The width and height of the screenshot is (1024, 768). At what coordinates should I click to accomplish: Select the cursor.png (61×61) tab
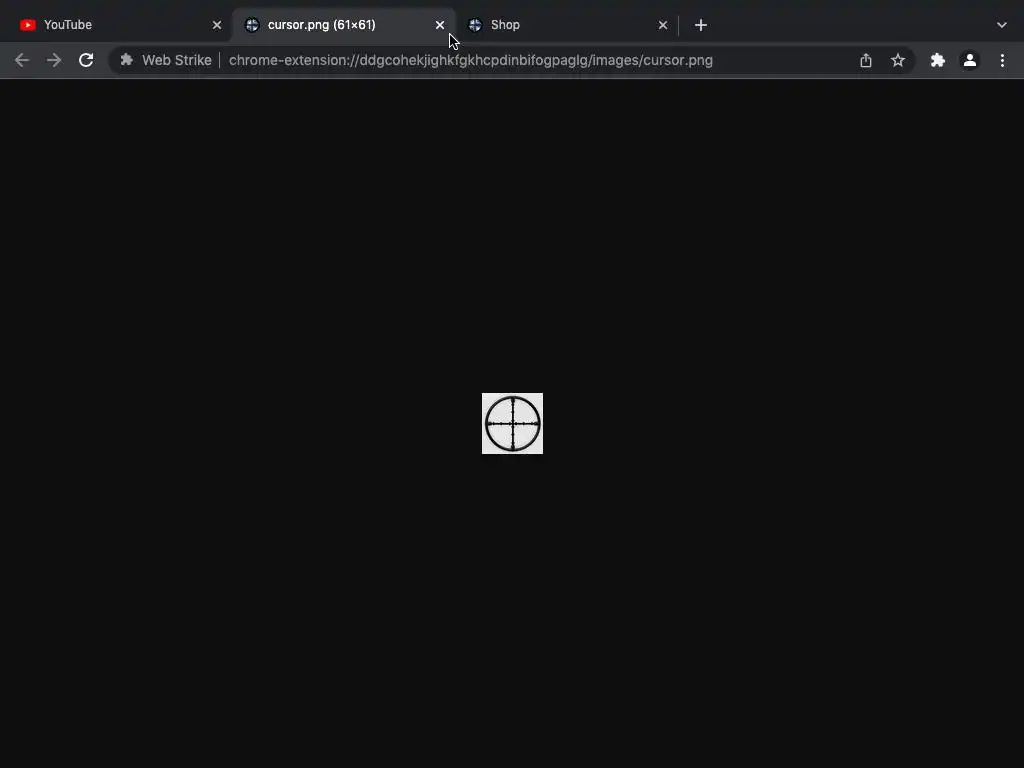(x=344, y=25)
